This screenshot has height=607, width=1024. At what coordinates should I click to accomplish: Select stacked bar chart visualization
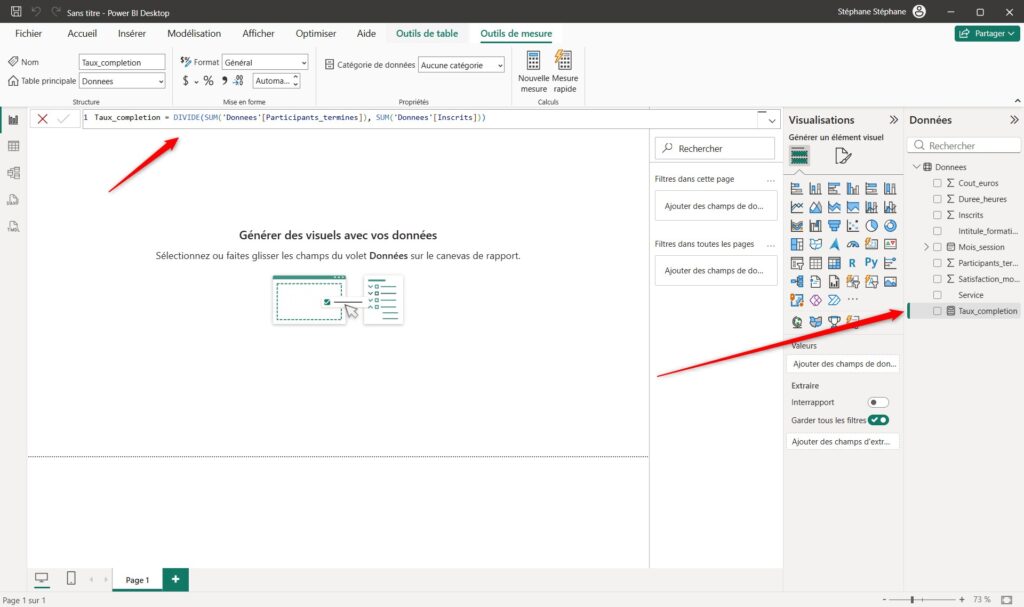(x=797, y=189)
